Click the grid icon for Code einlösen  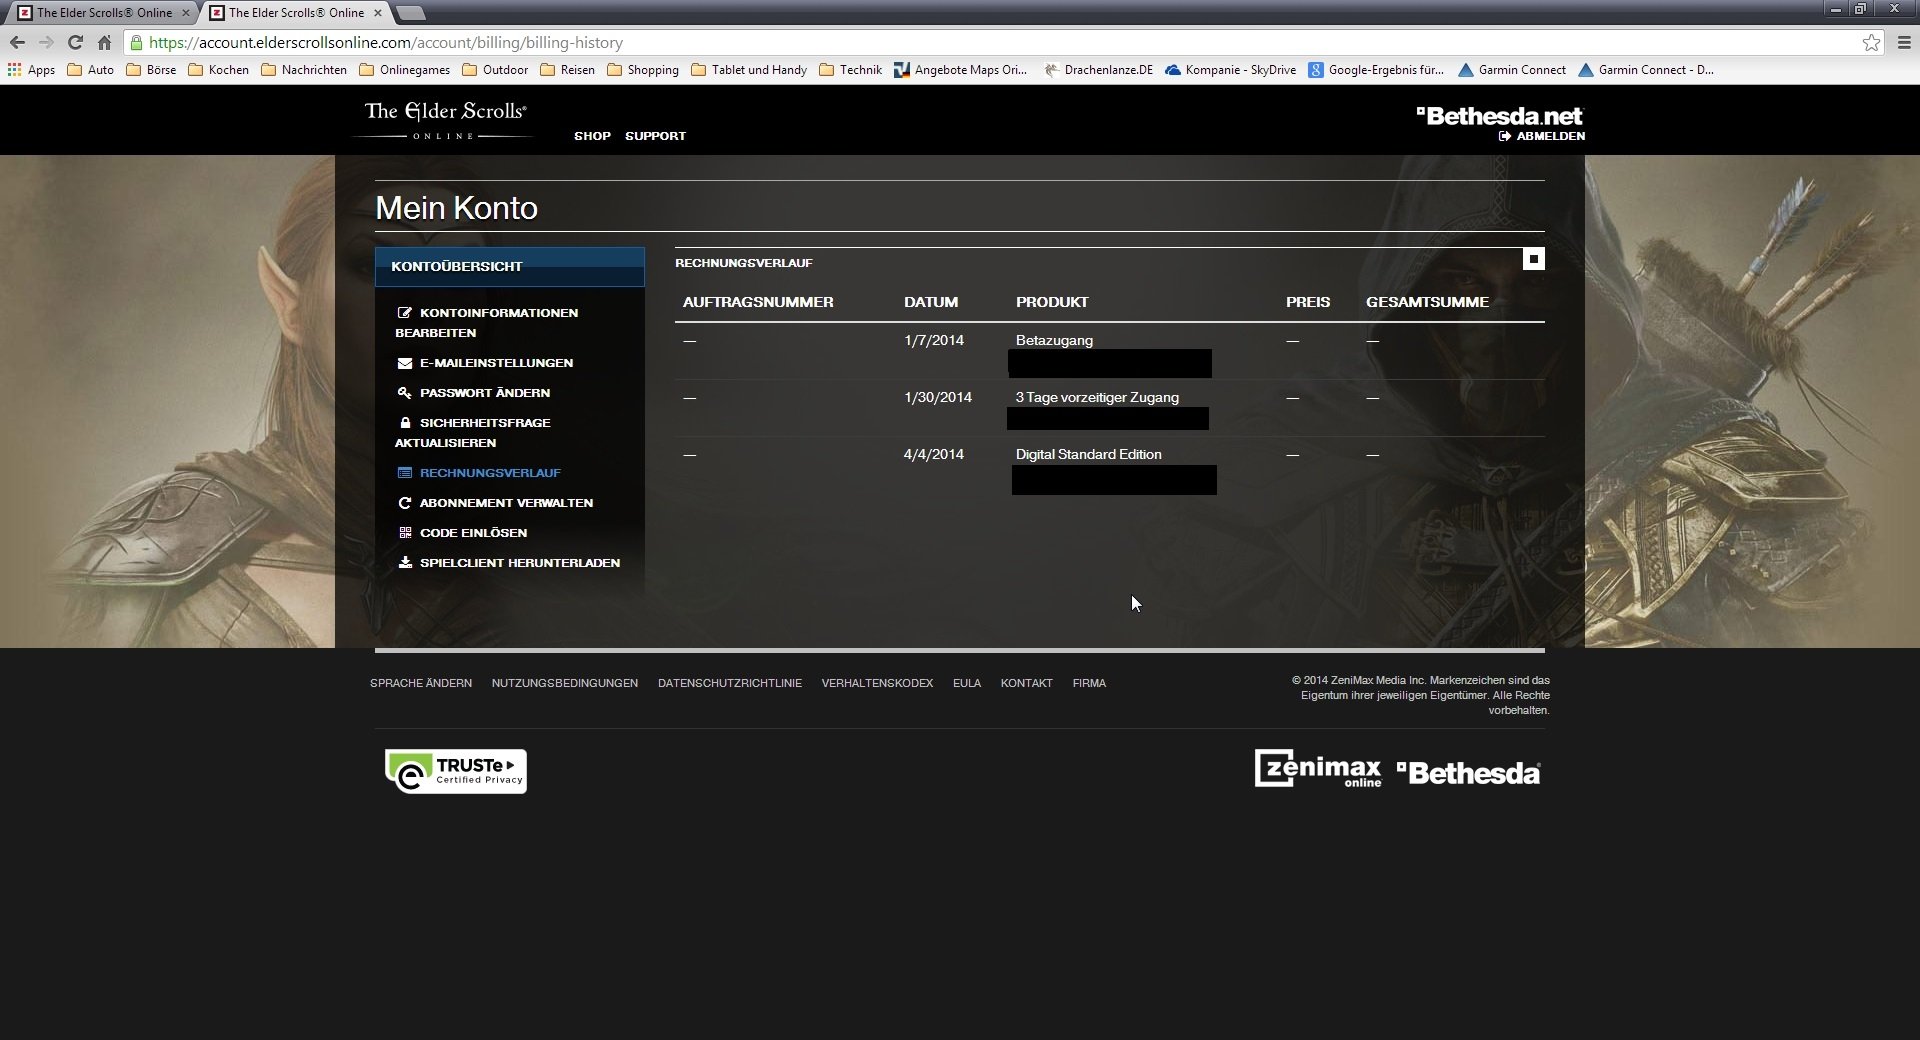tap(405, 533)
